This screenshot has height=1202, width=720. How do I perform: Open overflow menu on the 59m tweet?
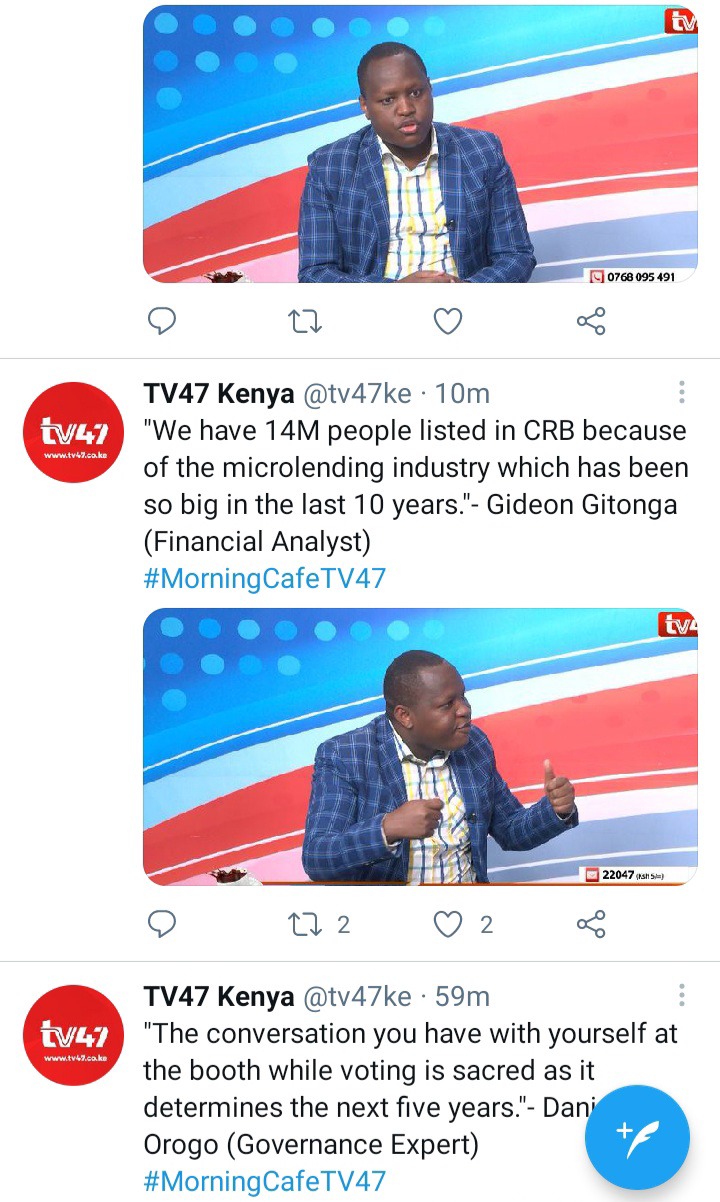tap(682, 995)
